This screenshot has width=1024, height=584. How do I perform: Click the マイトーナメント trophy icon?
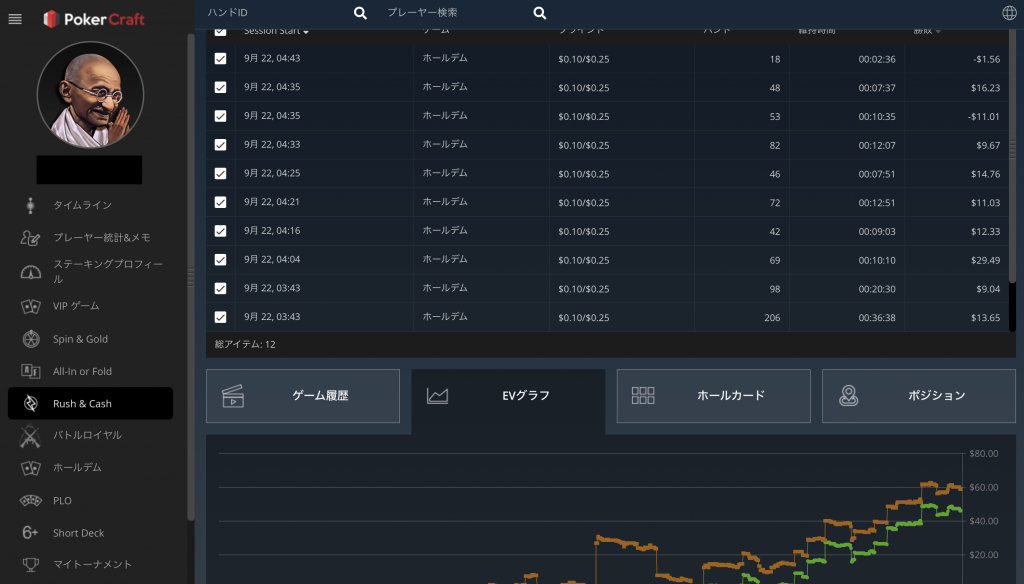pos(30,564)
